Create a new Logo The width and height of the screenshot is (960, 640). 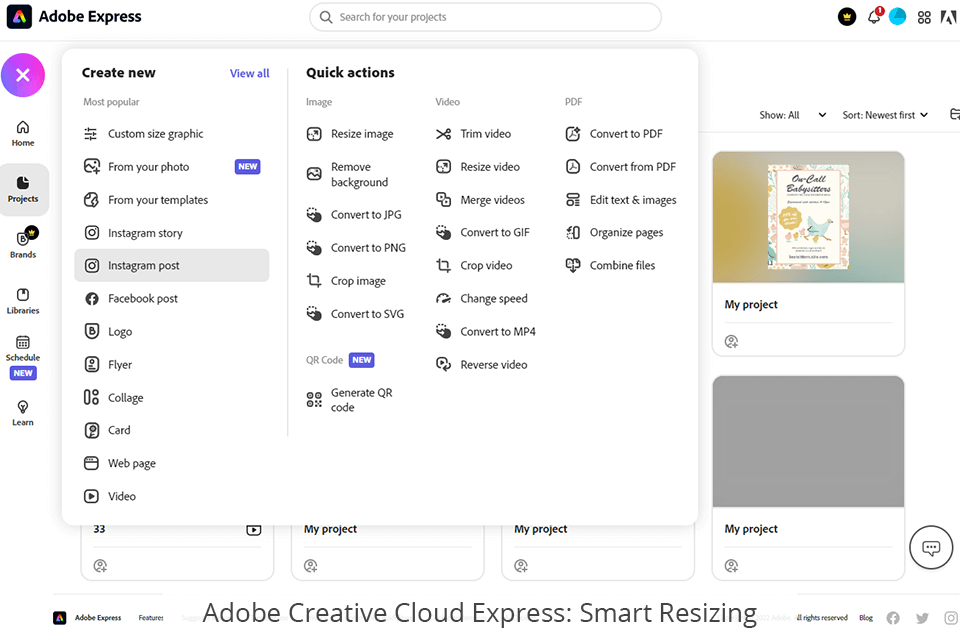pos(171,331)
